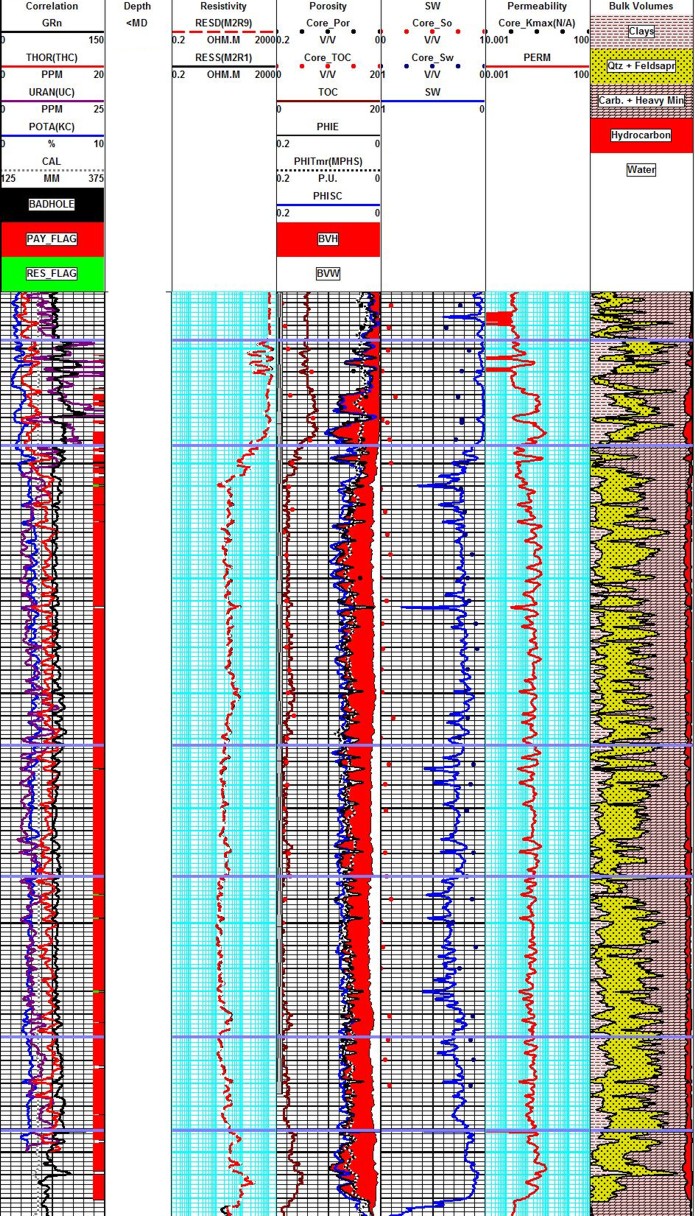Click the RESD(M2R9) curve label
The width and height of the screenshot is (695, 1216).
pos(223,22)
